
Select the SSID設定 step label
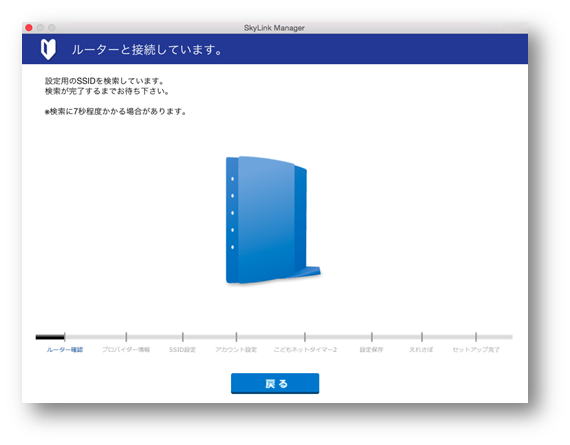tap(182, 349)
